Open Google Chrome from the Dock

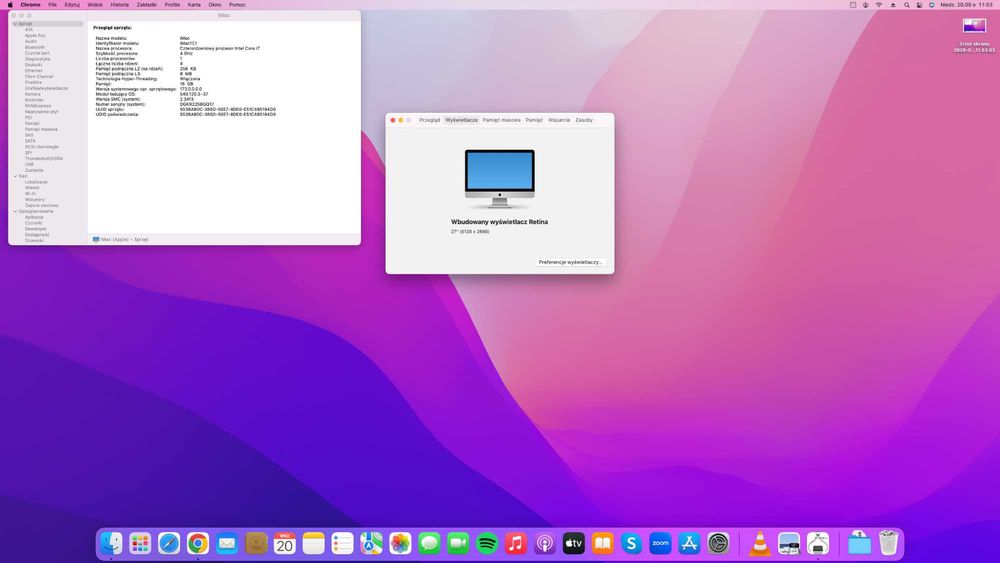[x=198, y=543]
